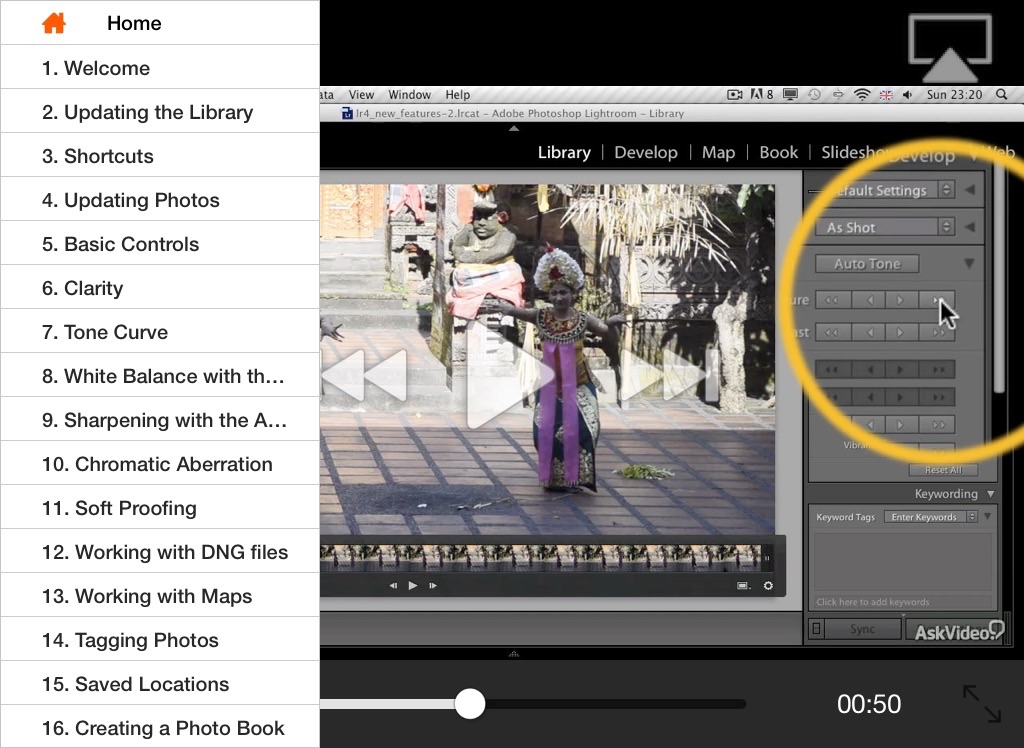Screen dimensions: 1024x748
Task: Collapse the Keywording panel triangle
Action: pyautogui.click(x=991, y=494)
